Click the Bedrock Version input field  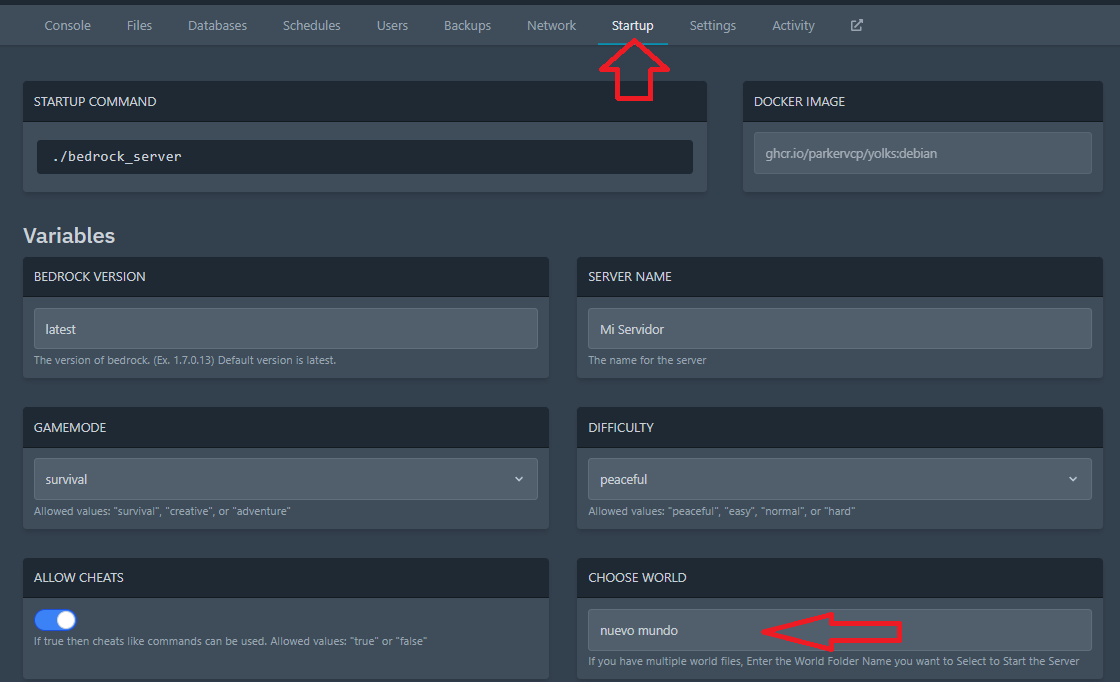[x=285, y=328]
